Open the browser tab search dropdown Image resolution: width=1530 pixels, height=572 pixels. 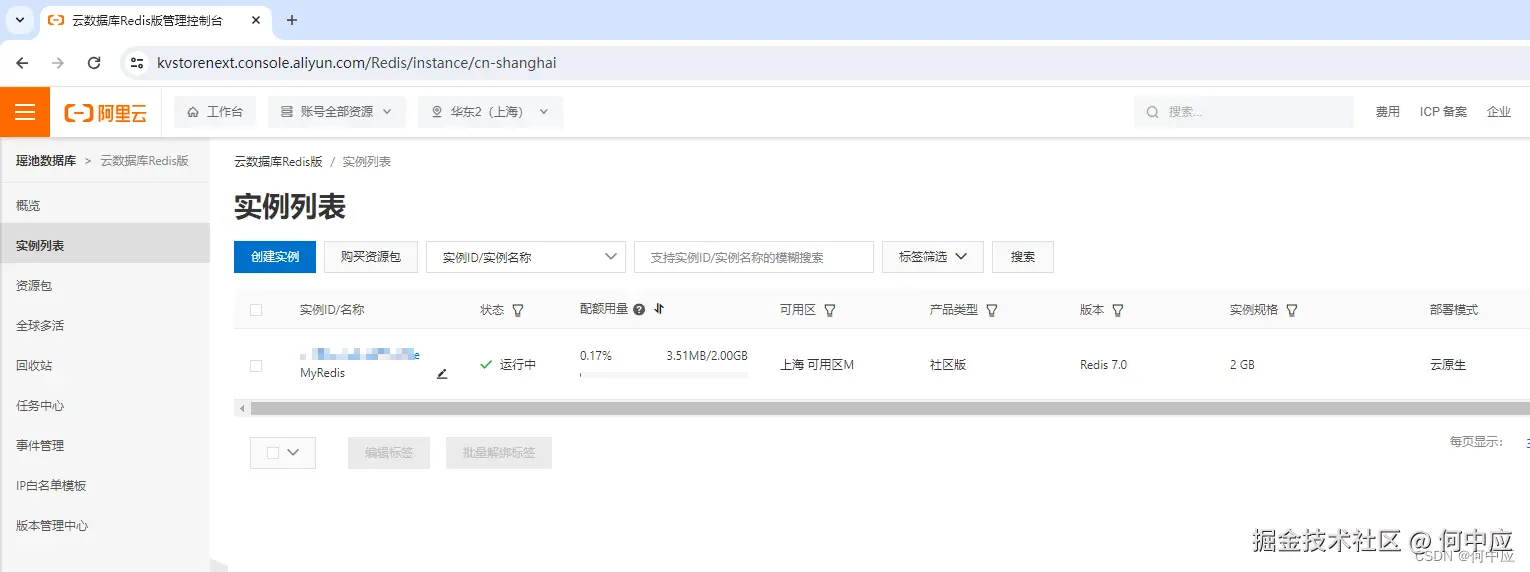20,20
